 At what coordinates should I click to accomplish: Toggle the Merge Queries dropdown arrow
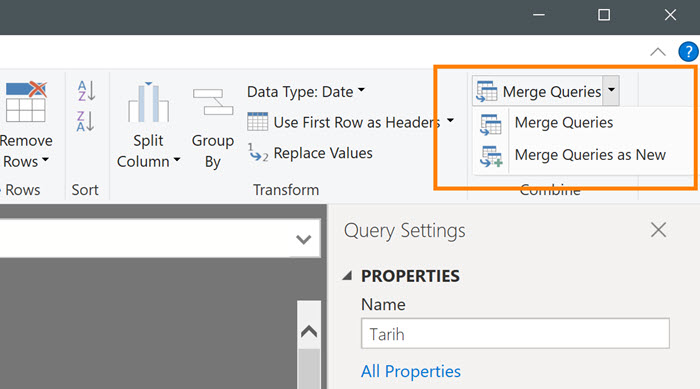tap(611, 91)
